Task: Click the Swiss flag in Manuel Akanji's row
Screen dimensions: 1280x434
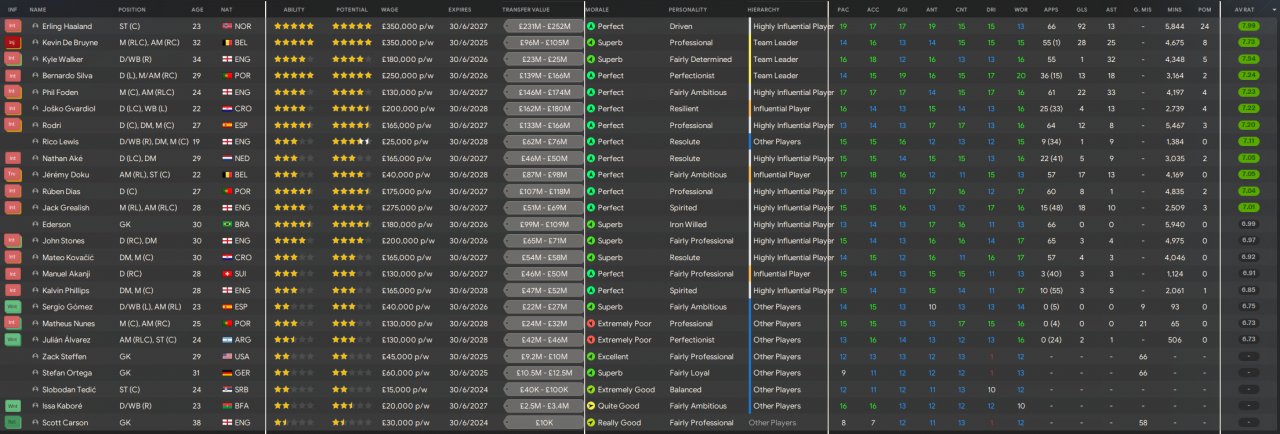Action: 226,274
